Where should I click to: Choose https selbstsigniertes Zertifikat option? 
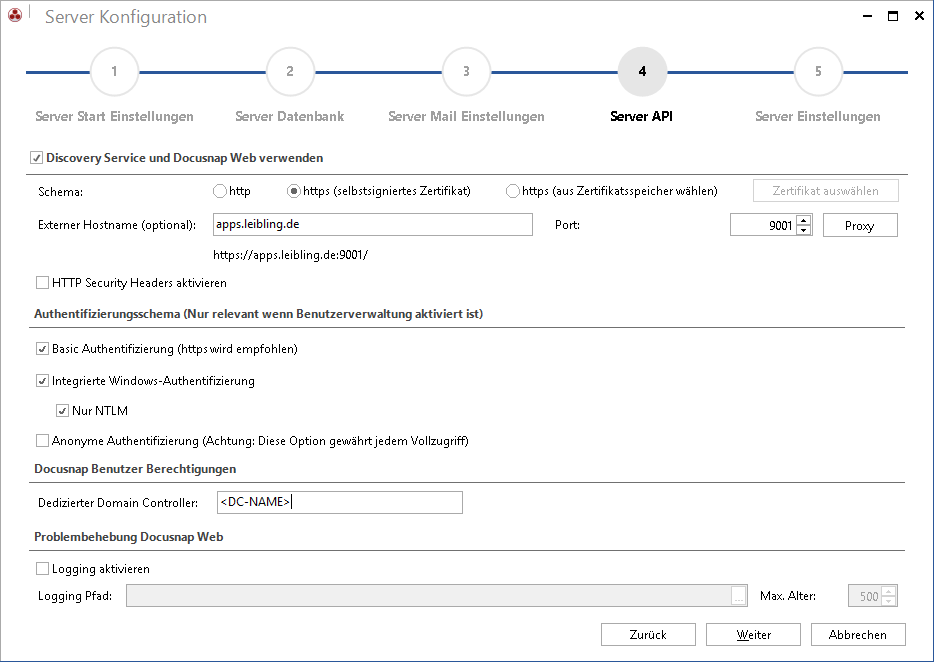294,191
